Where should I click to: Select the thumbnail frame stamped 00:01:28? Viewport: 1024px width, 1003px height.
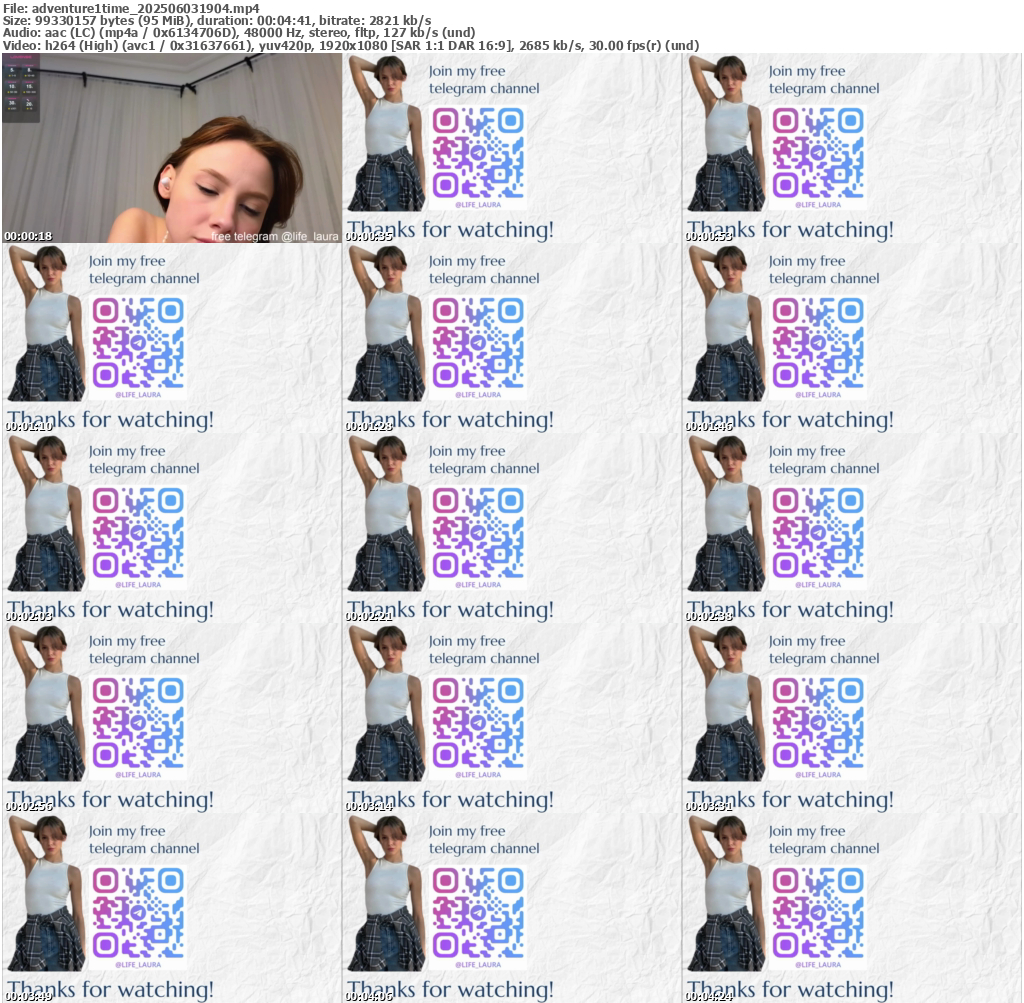(x=512, y=338)
